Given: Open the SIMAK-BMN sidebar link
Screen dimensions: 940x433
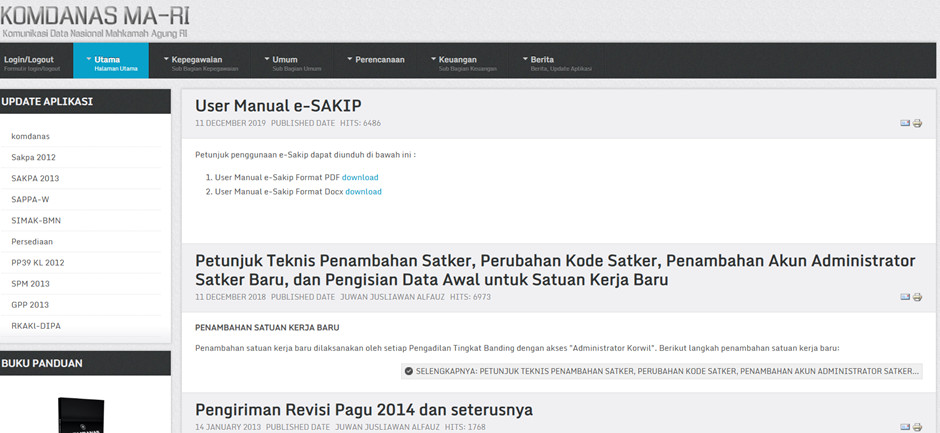Looking at the screenshot, I should [36, 219].
